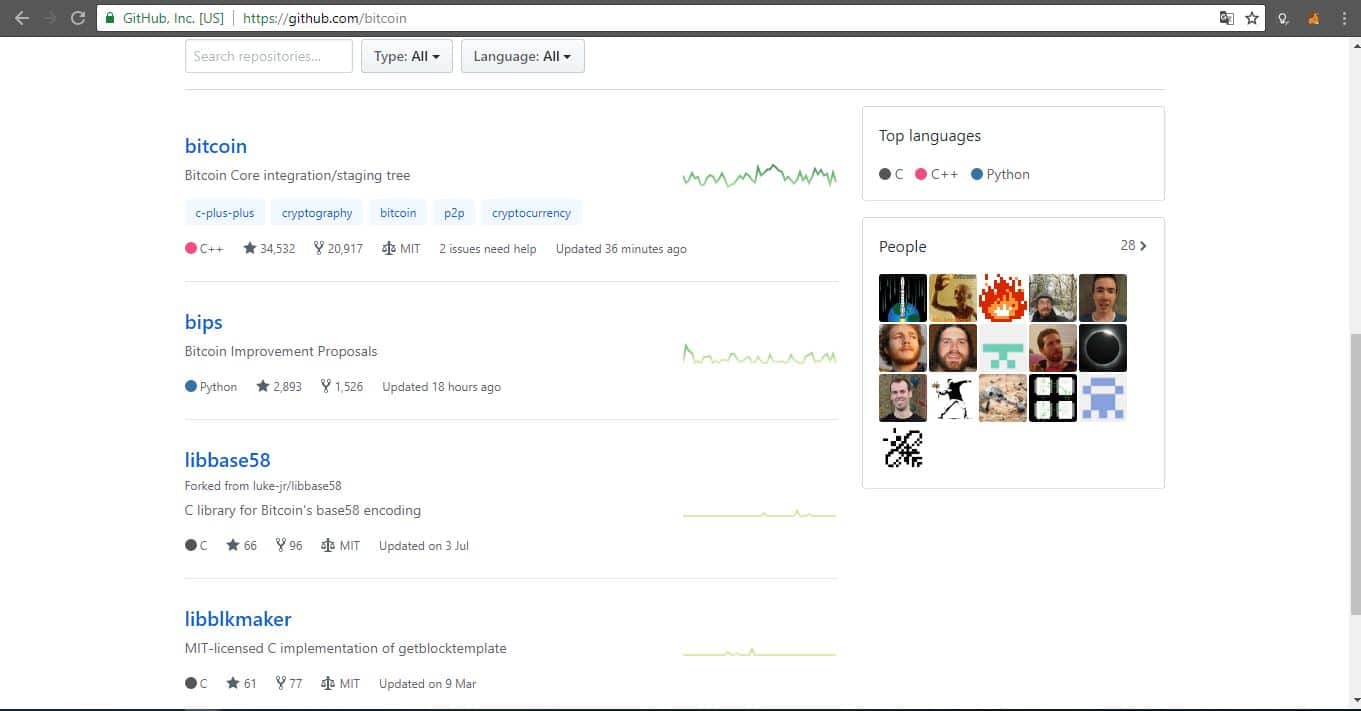This screenshot has height=711, width=1361.
Task: Open the libblkmaker repository link
Action: point(238,619)
